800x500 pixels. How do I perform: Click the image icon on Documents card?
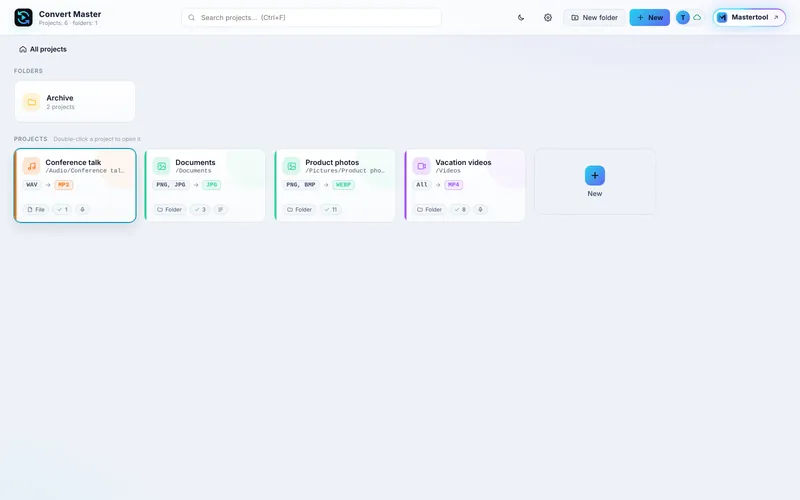162,166
